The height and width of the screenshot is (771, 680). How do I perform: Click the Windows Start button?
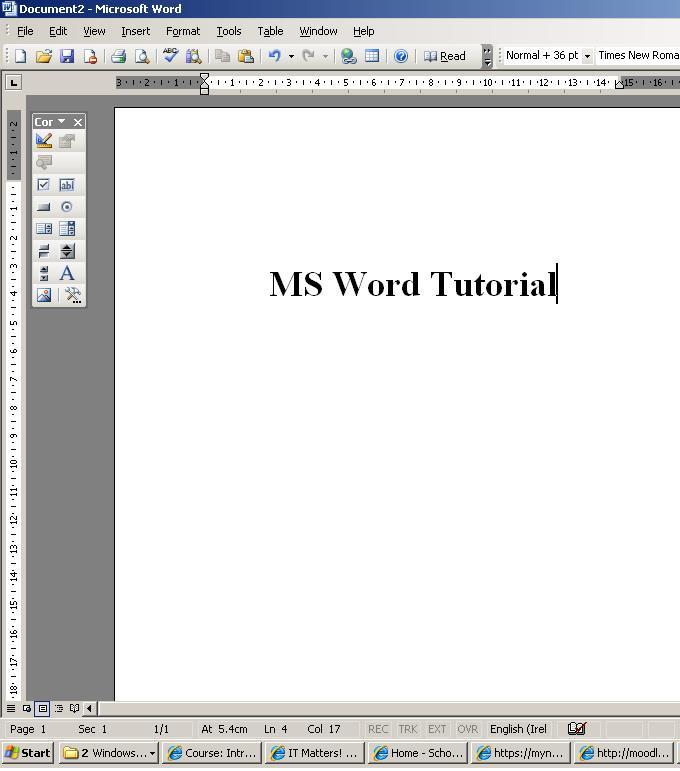point(28,753)
